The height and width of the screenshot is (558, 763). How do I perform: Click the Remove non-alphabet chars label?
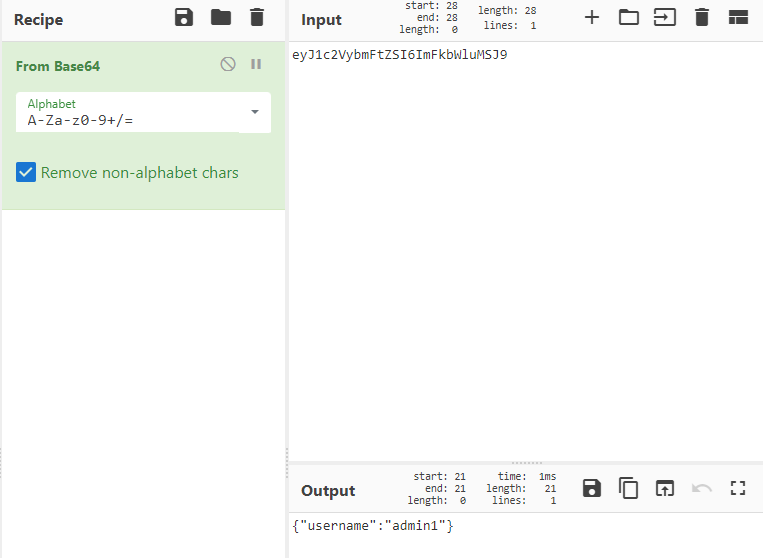point(140,173)
